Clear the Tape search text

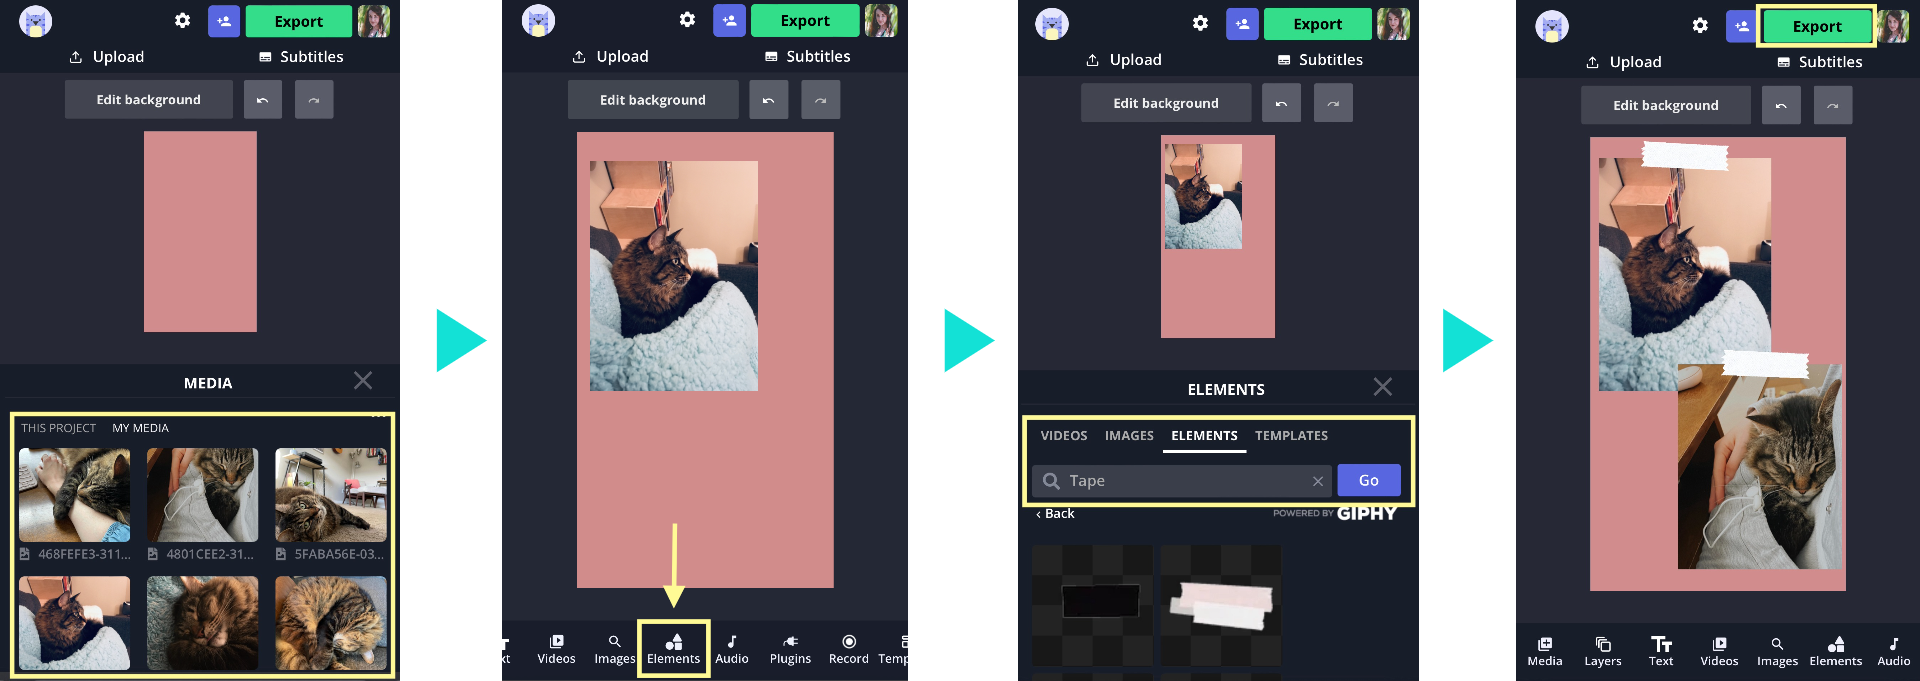[1318, 481]
